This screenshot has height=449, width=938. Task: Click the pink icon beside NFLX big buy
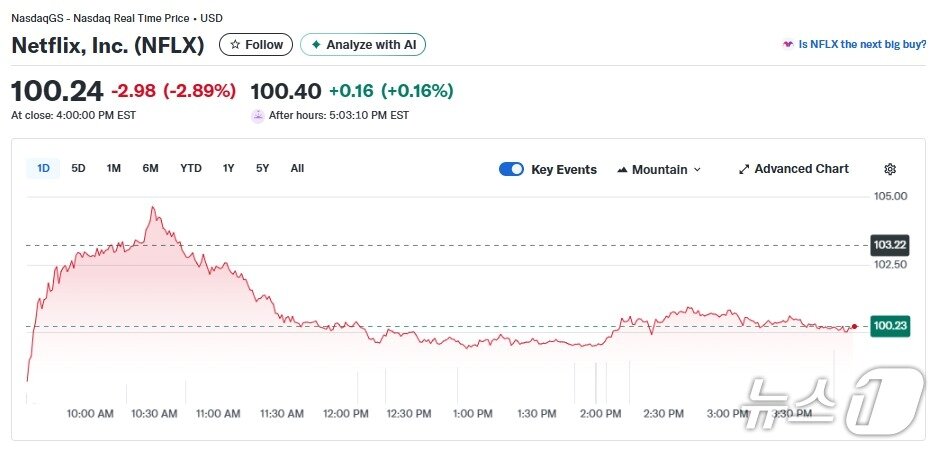(788, 45)
